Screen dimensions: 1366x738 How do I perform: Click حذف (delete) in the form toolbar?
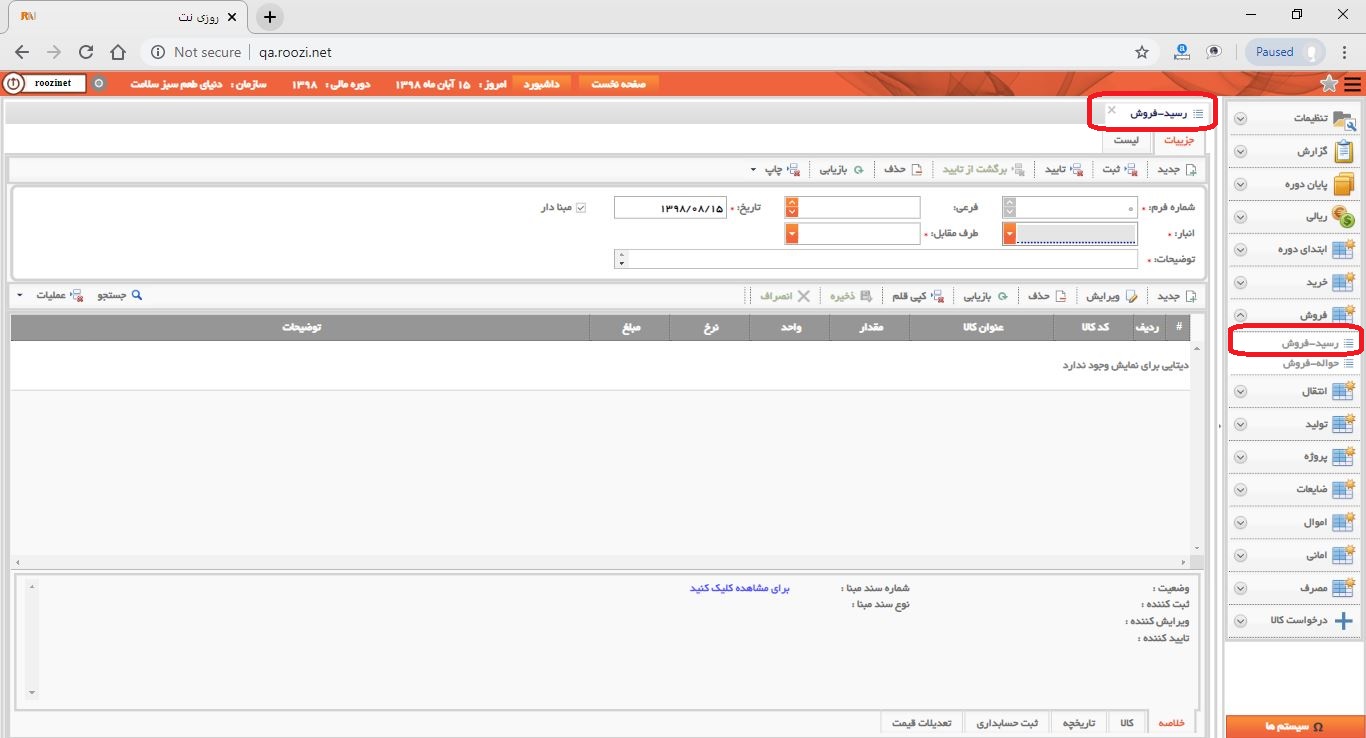tap(903, 169)
